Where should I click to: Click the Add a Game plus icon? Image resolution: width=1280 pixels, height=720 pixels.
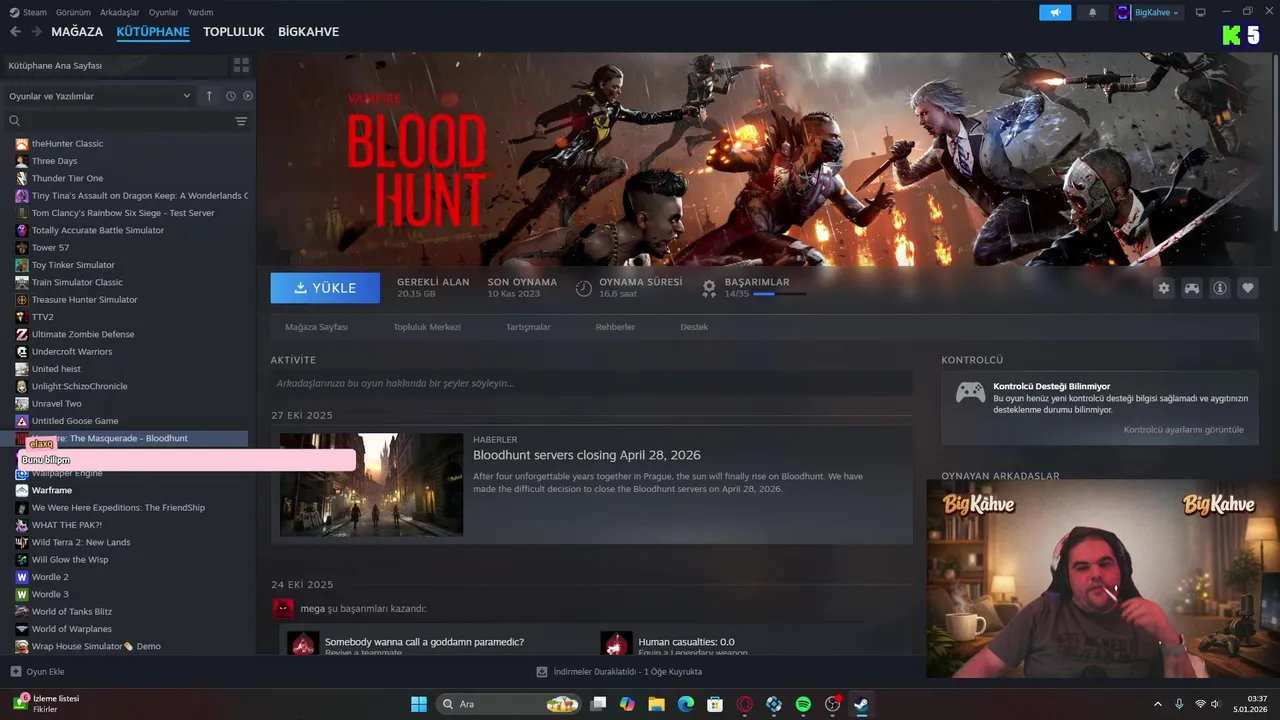click(x=15, y=672)
